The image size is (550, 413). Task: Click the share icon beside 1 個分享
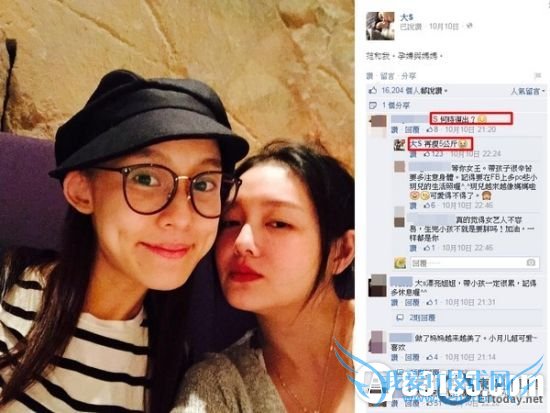[373, 105]
